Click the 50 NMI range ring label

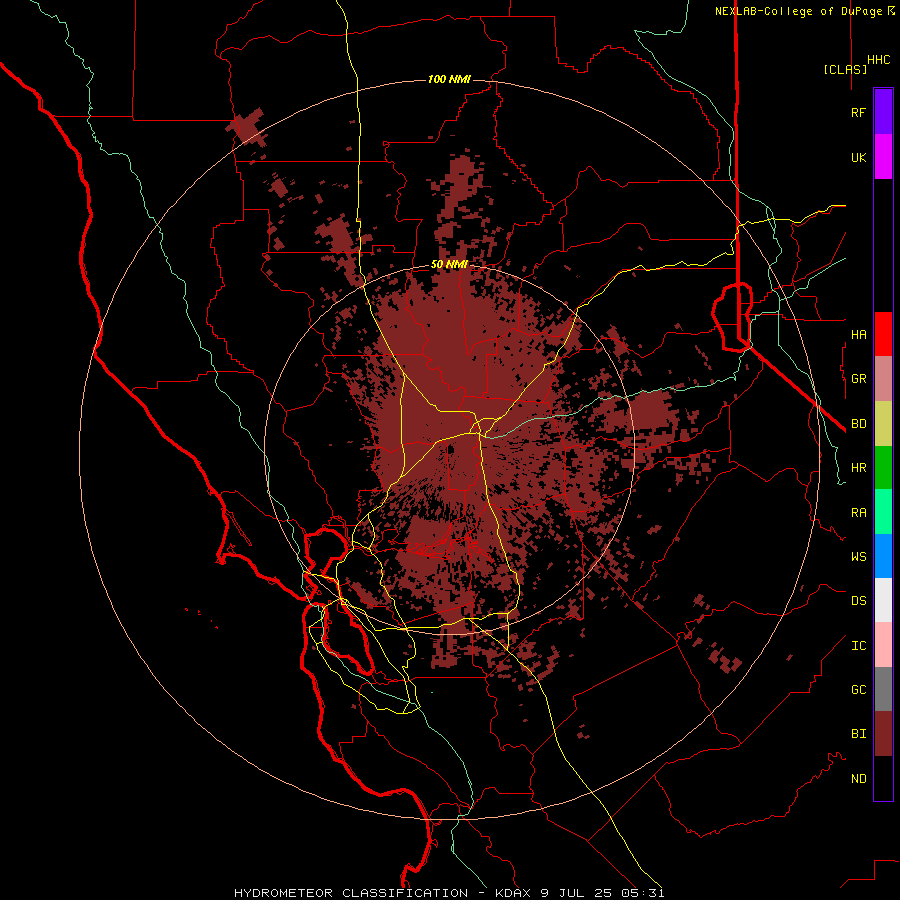coord(449,265)
